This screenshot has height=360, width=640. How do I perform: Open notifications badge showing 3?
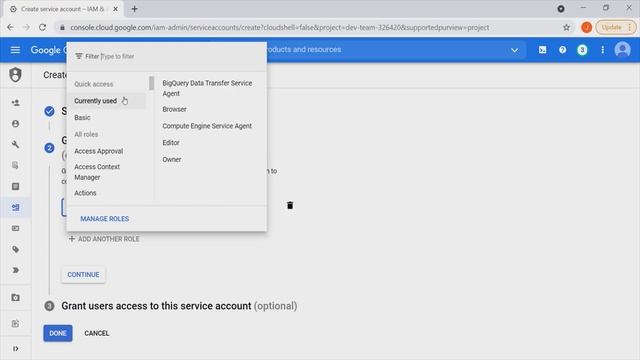click(582, 50)
